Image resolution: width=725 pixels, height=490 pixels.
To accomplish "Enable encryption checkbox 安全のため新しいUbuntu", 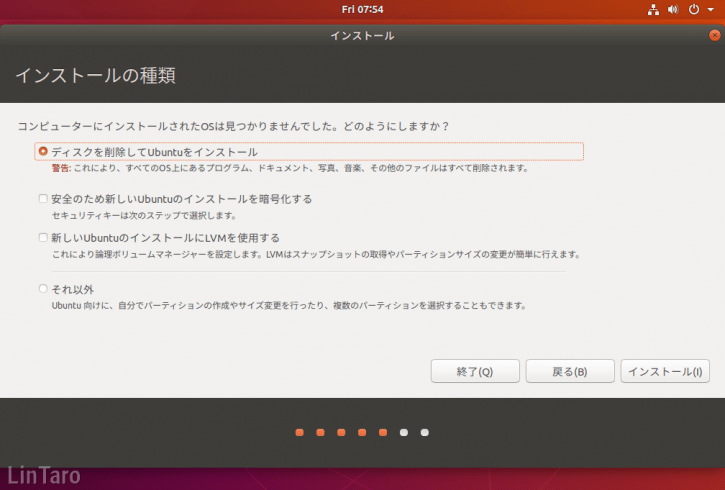I will click(43, 198).
